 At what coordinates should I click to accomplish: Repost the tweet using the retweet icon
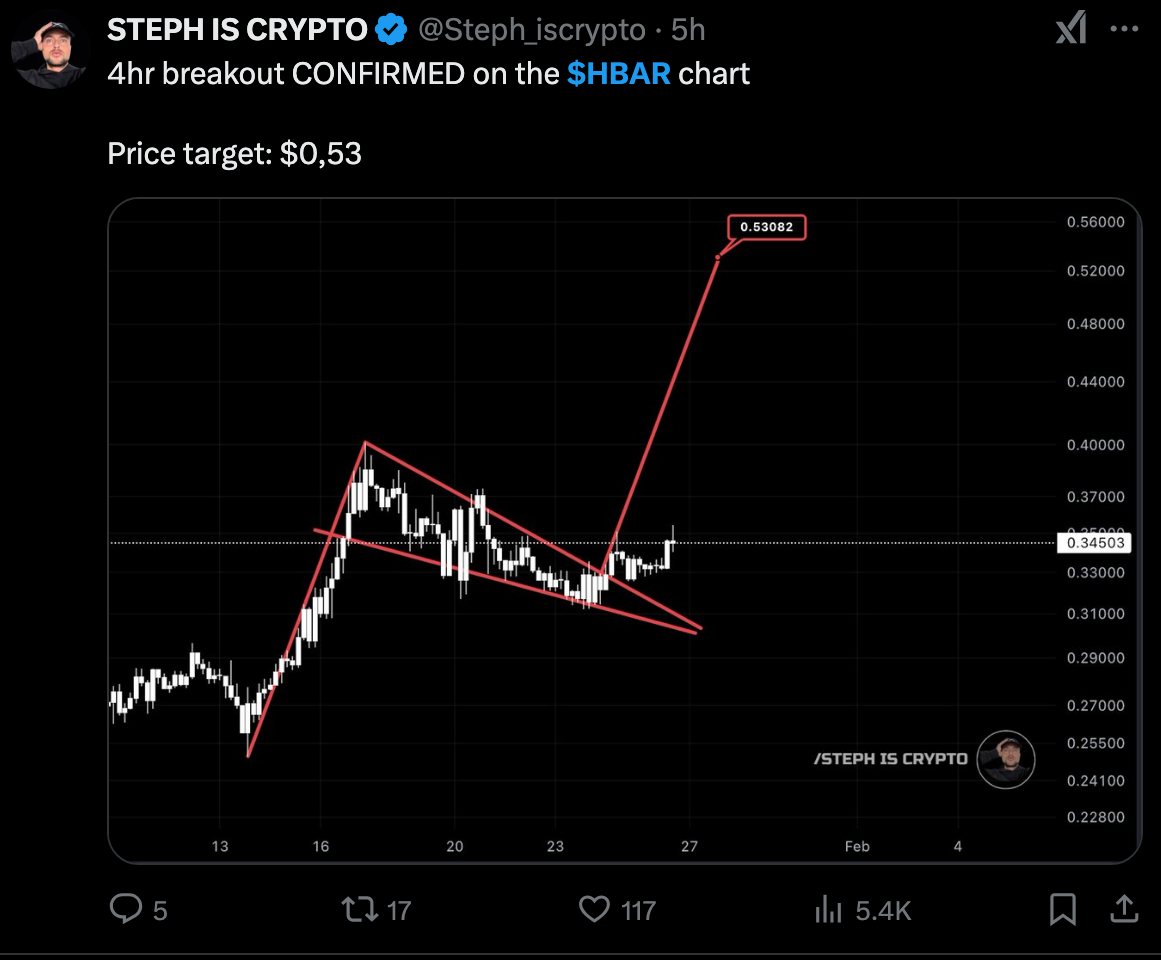360,909
